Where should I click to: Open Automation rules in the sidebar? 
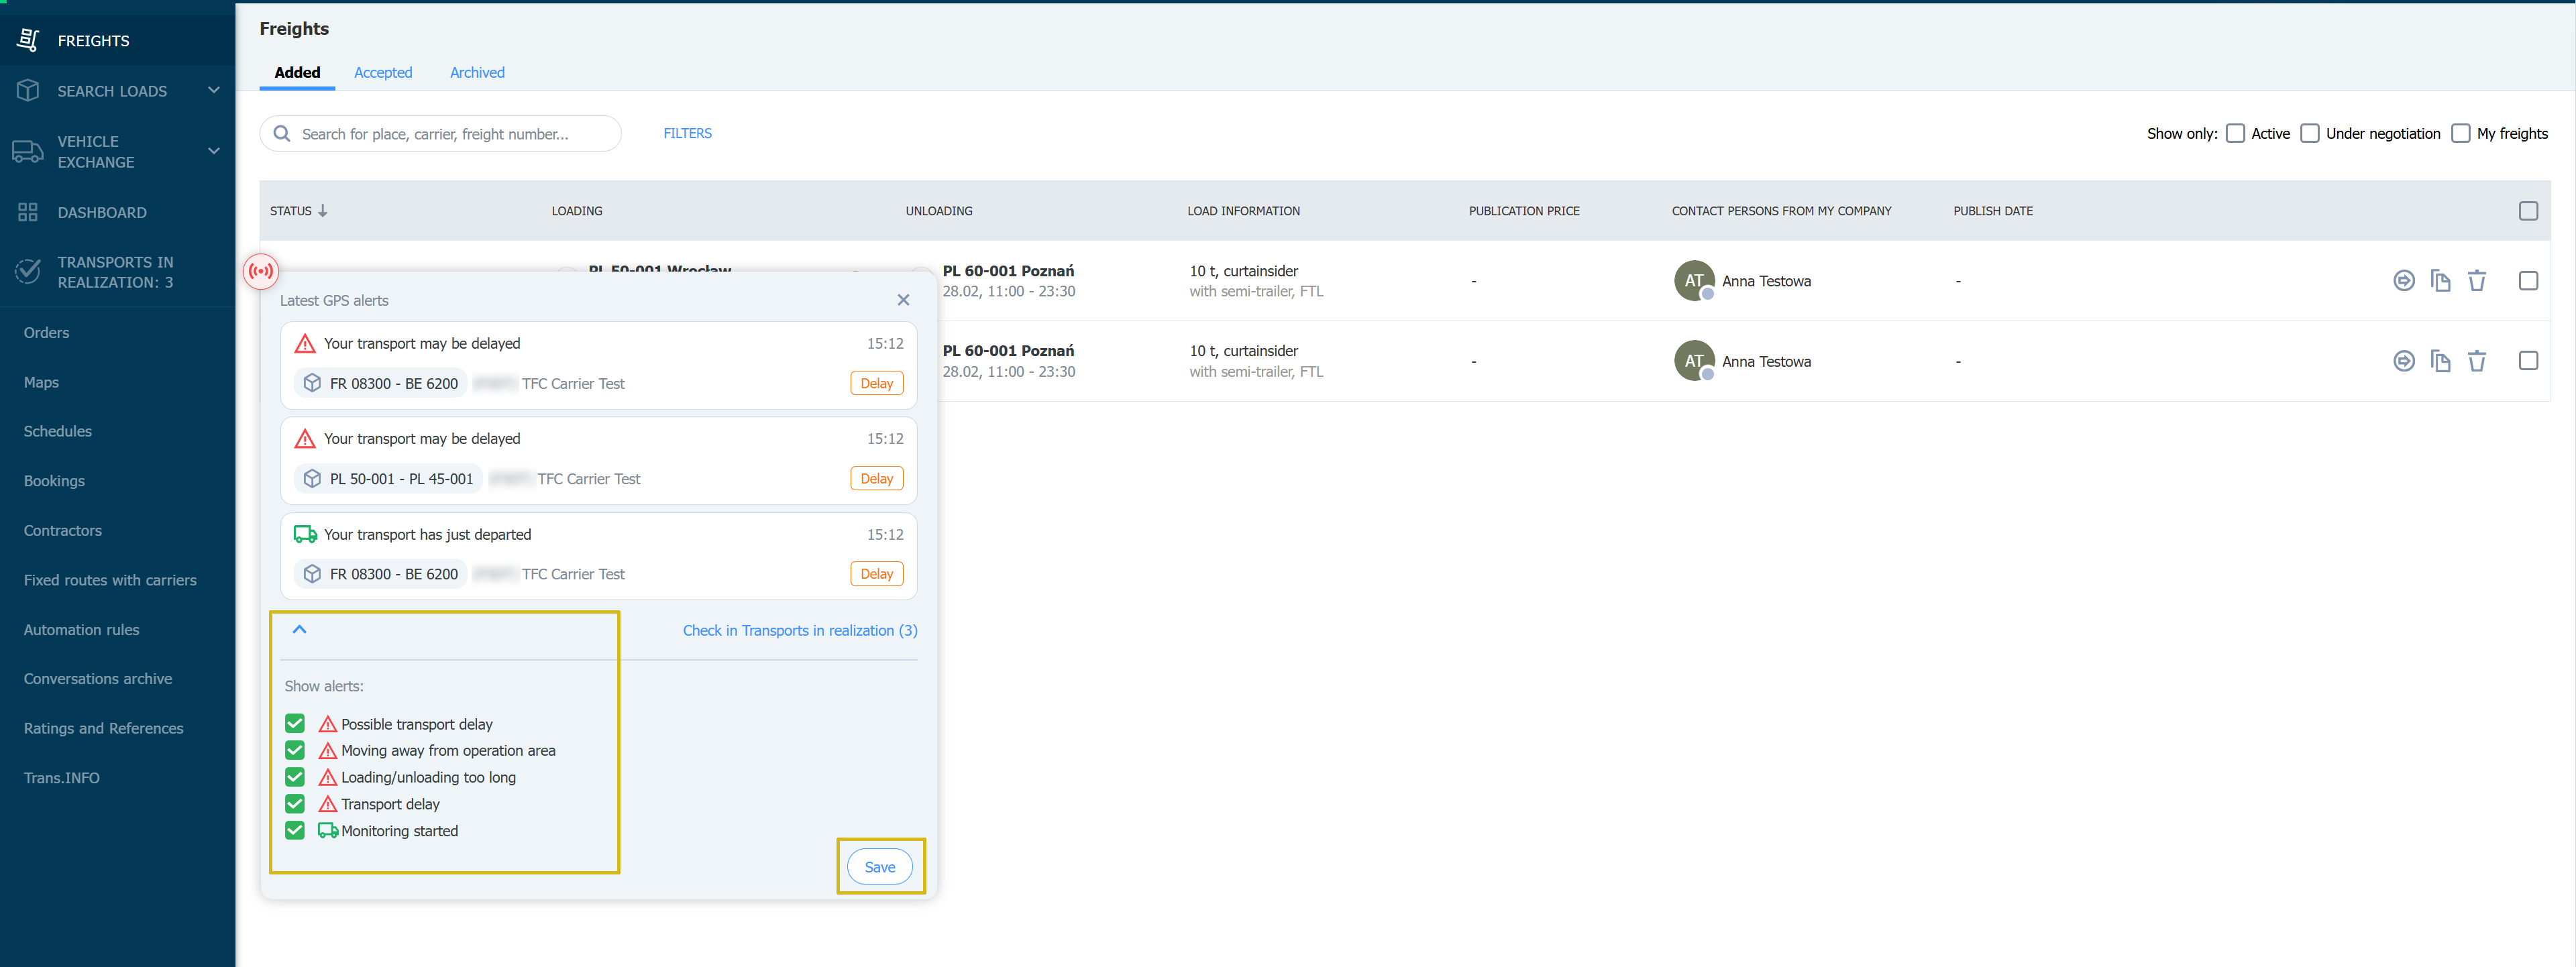pyautogui.click(x=82, y=629)
